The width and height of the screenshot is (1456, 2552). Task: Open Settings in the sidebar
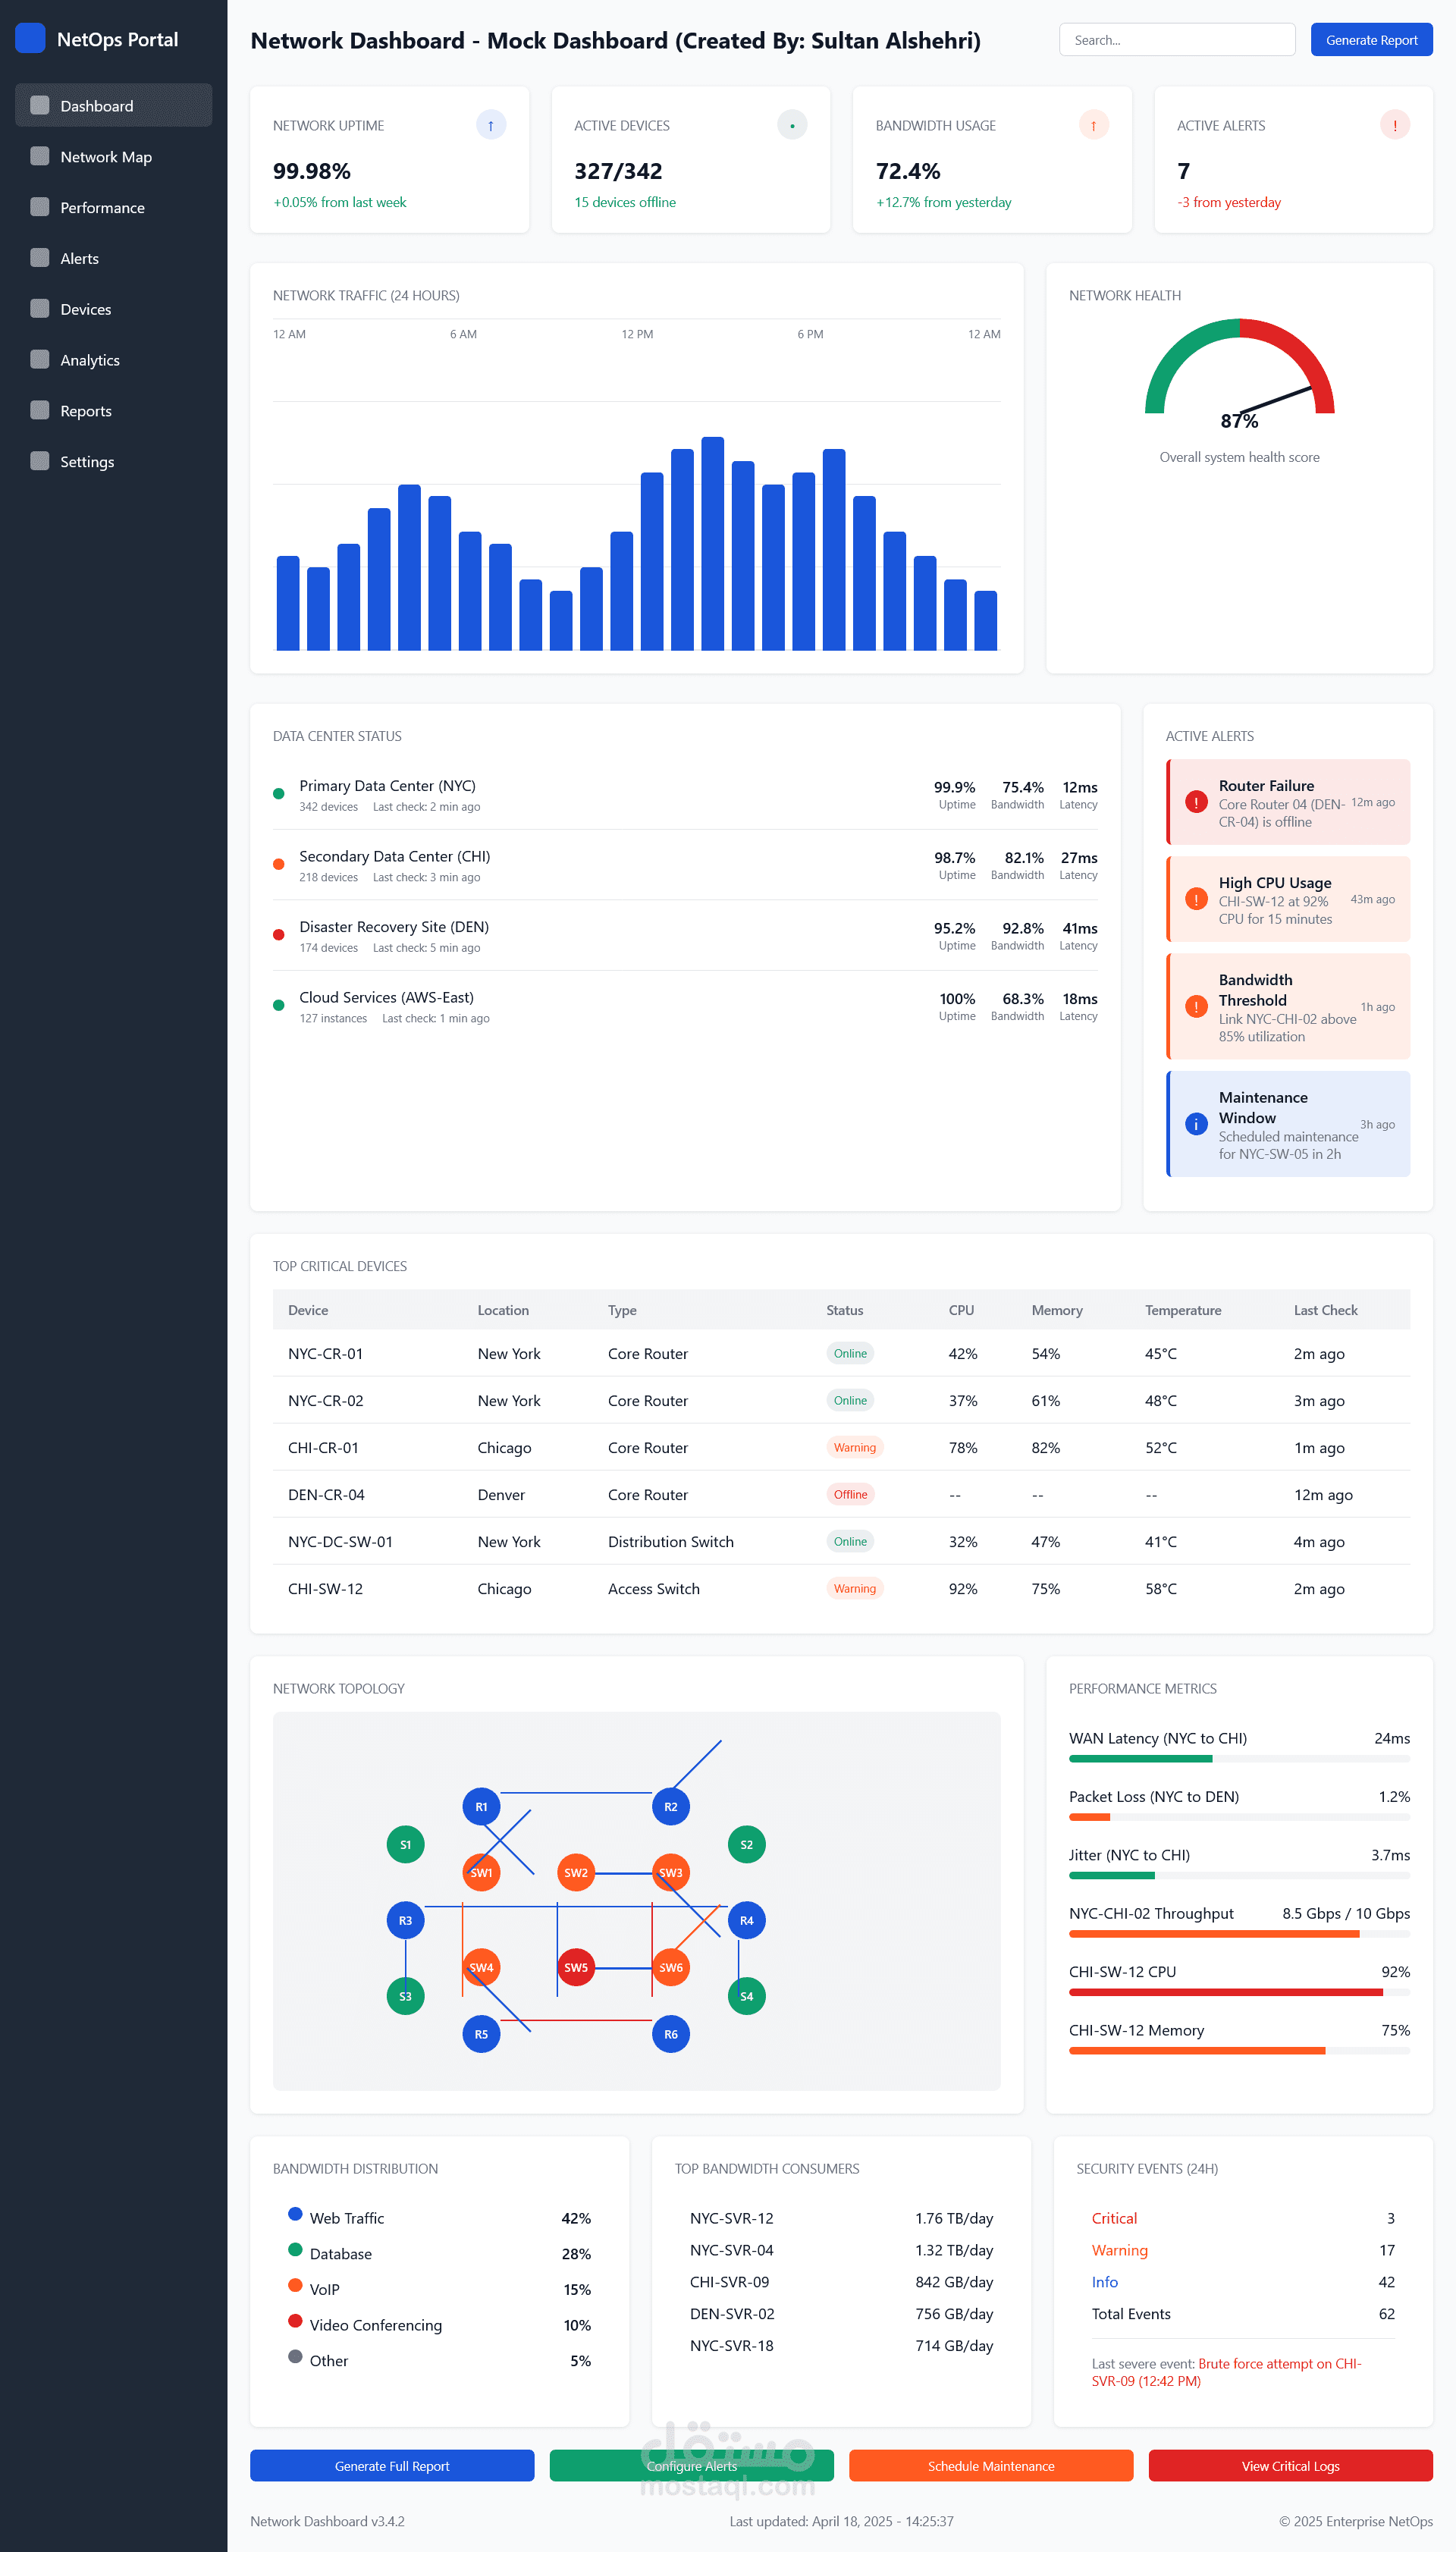coord(114,461)
